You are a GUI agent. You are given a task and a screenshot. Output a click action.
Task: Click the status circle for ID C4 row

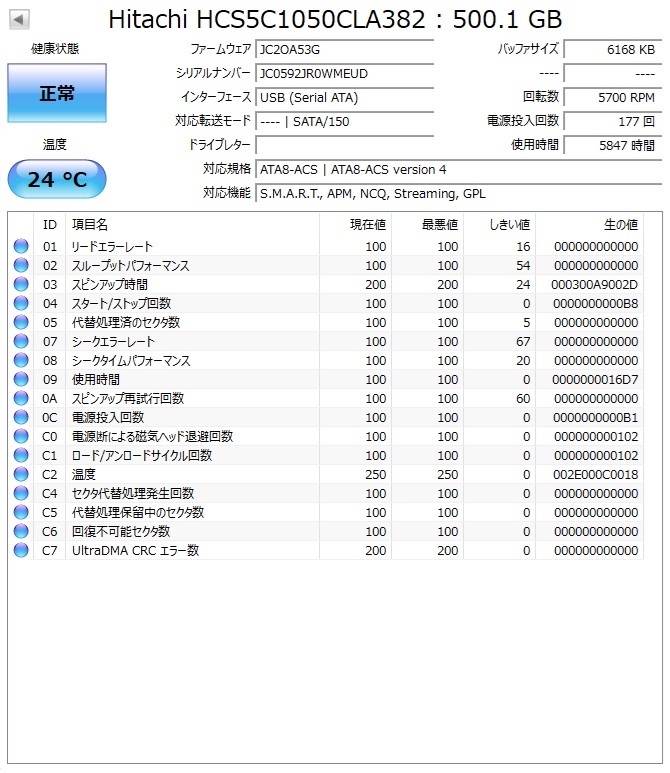pos(21,493)
